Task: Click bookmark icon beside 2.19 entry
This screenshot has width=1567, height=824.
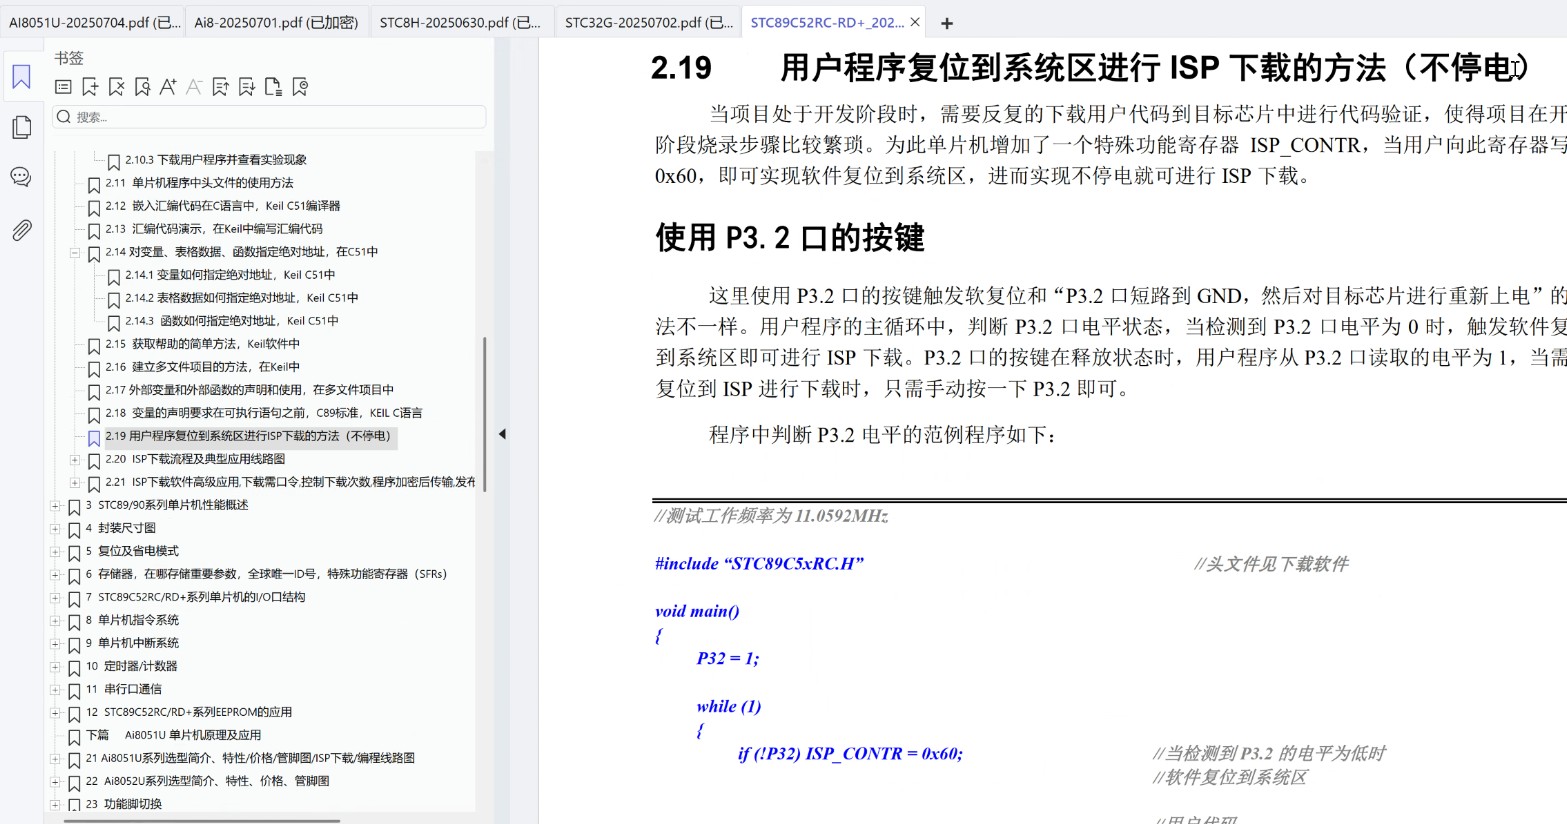Action: (94, 437)
